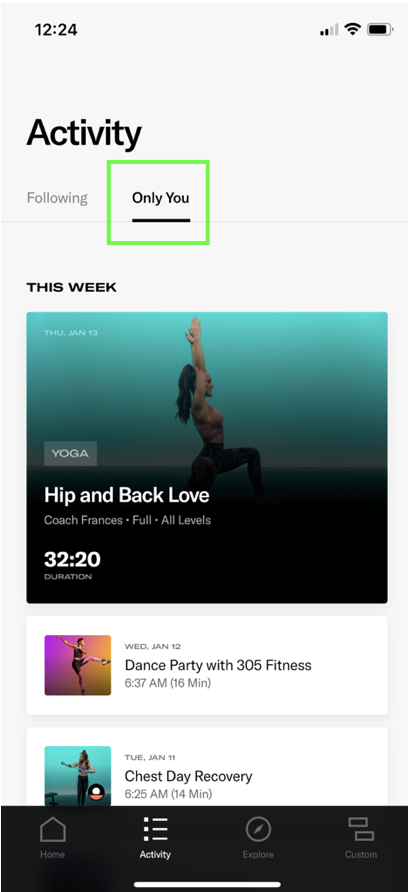Tap the YOGA category tag
The image size is (408, 892).
click(x=71, y=453)
